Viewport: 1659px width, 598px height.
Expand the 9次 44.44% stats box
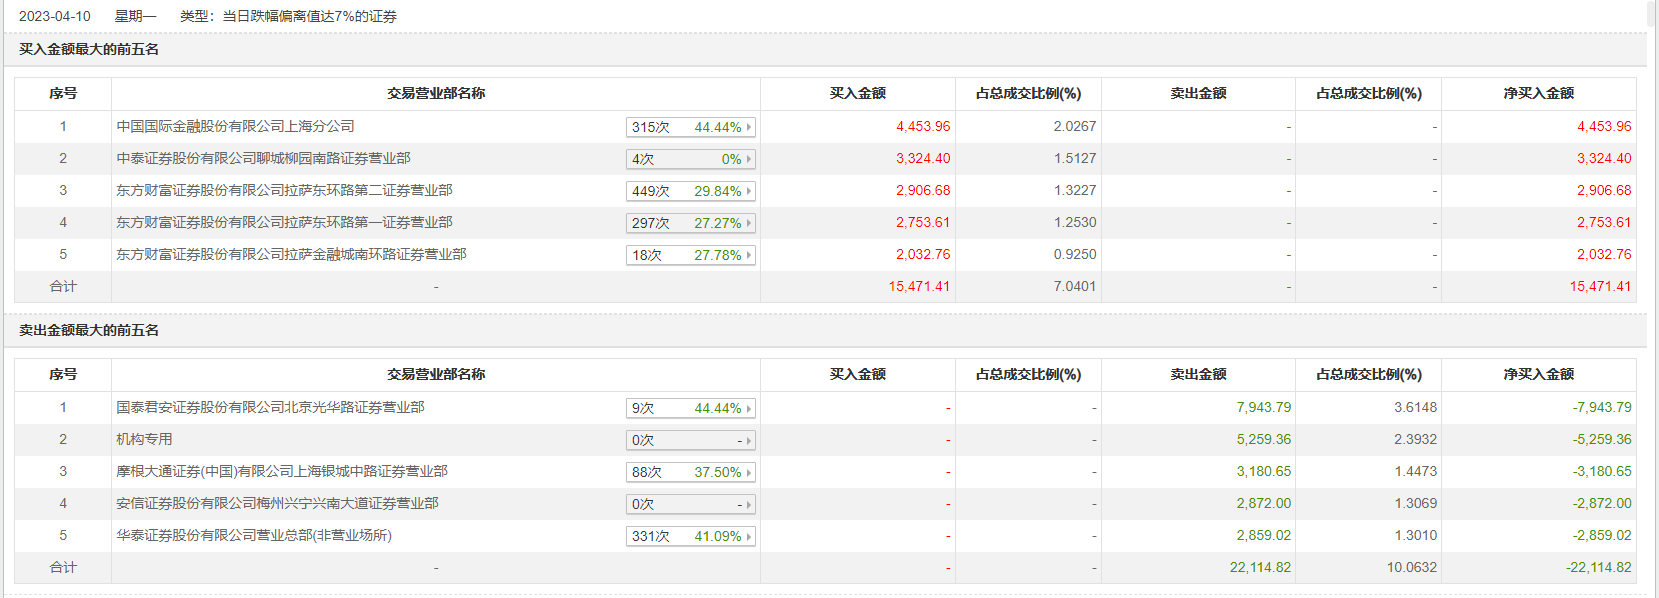[690, 408]
